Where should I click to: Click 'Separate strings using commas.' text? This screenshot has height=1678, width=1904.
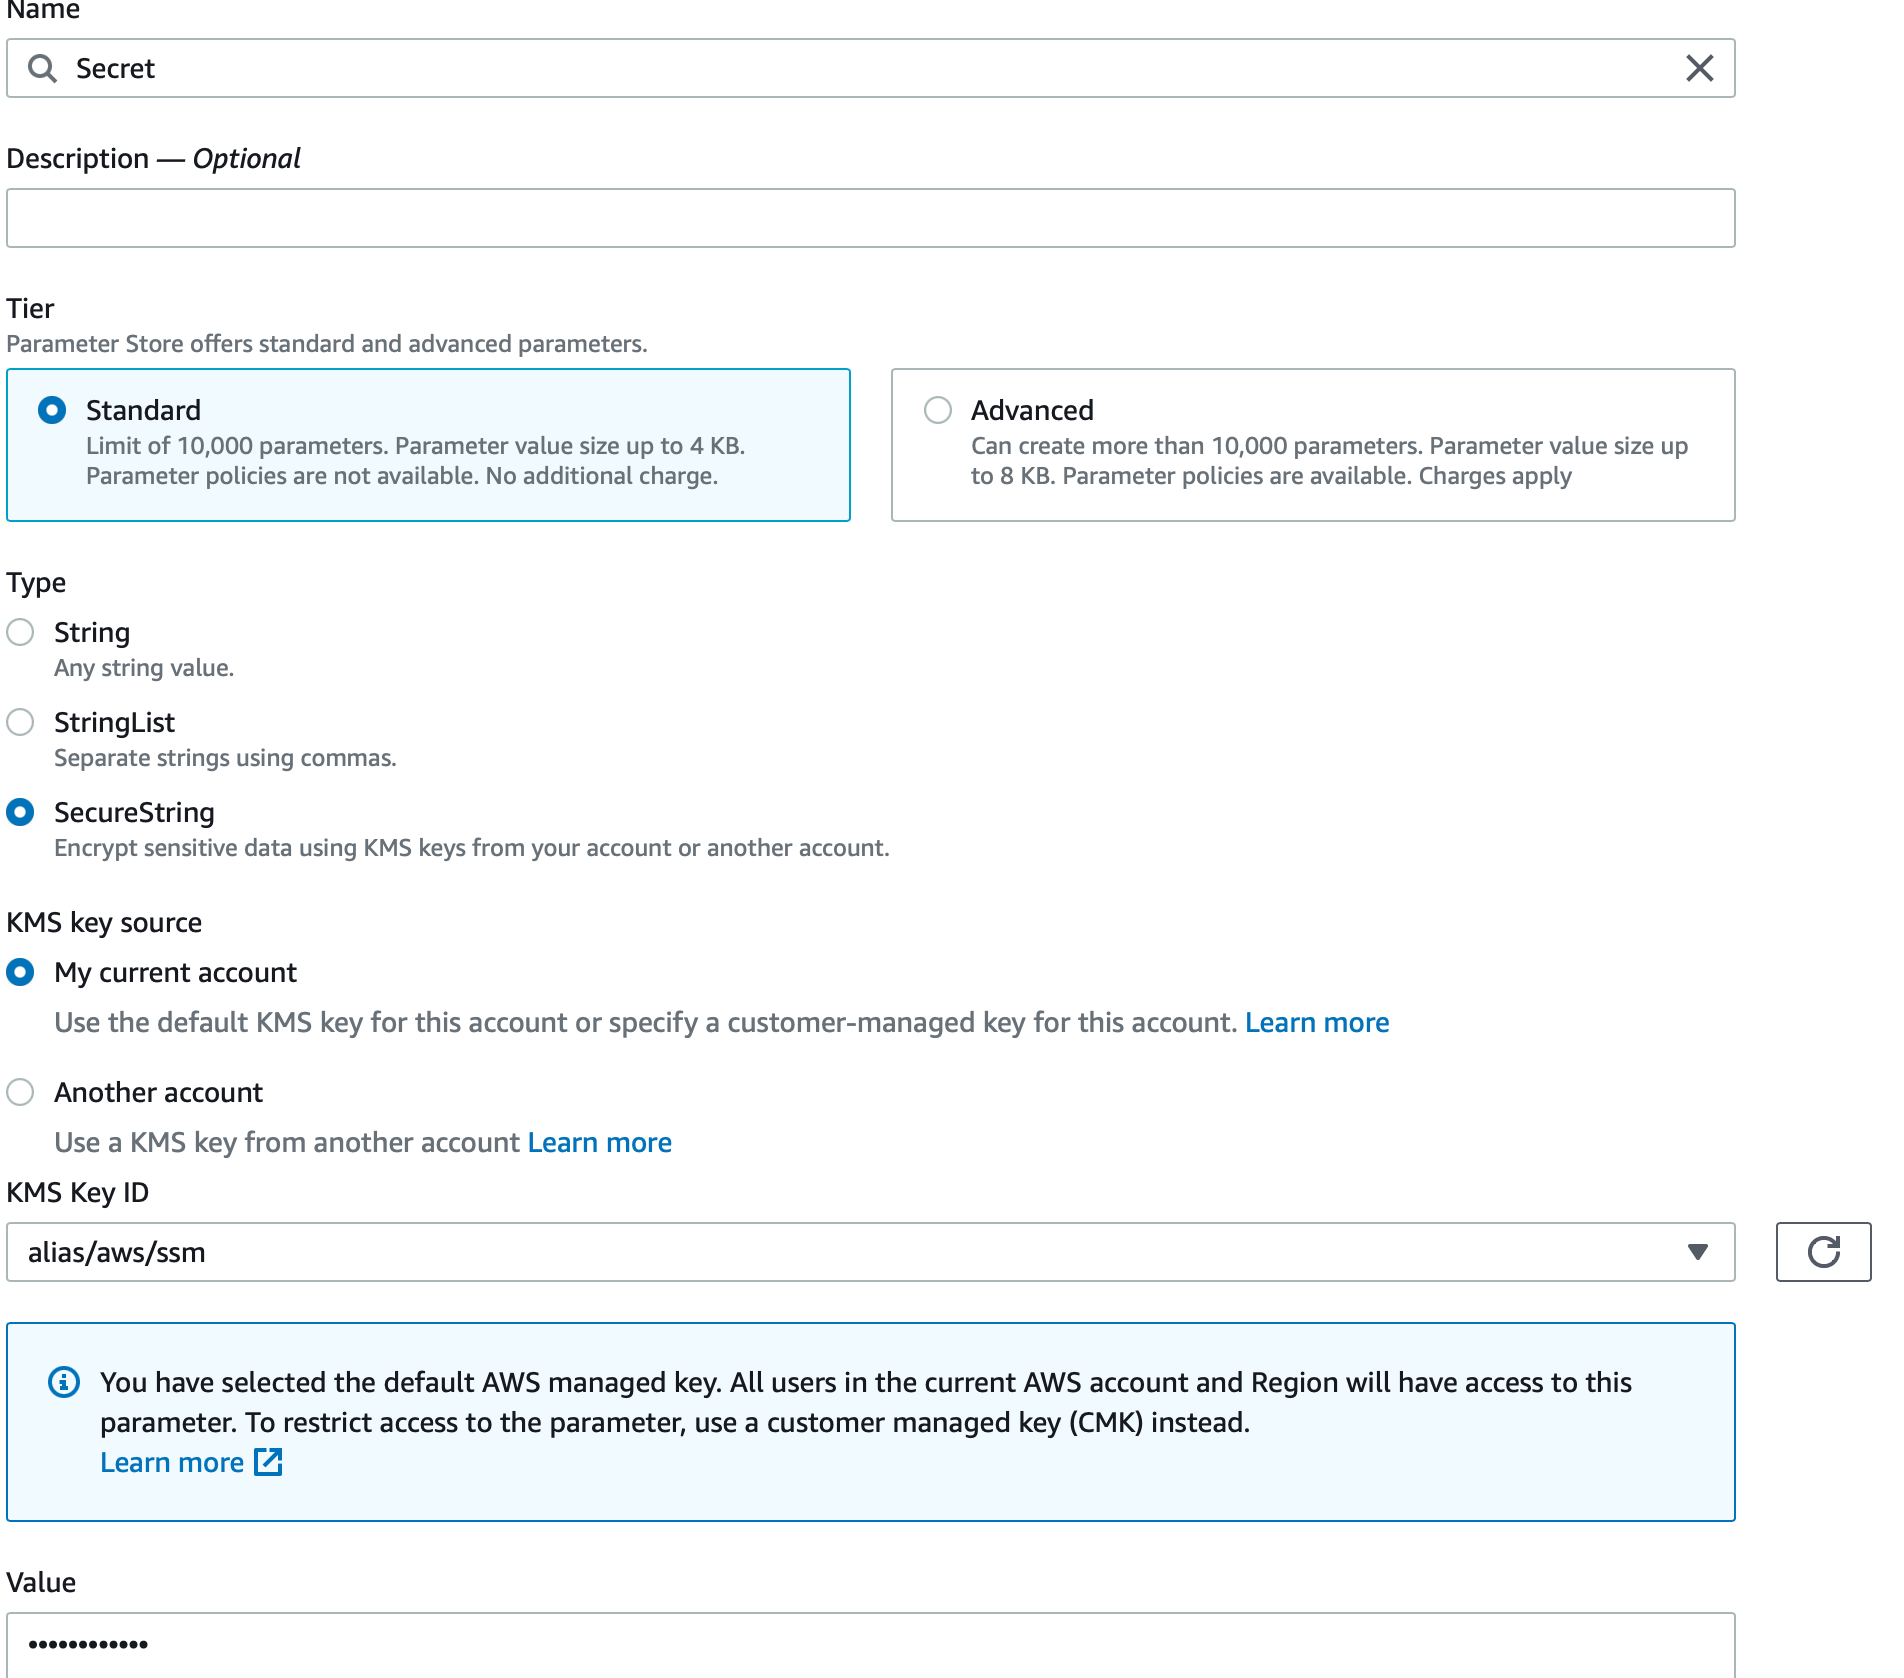point(225,758)
